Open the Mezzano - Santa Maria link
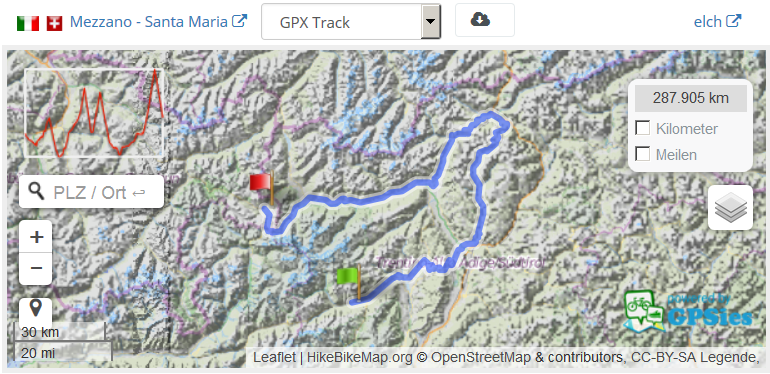 tap(158, 22)
